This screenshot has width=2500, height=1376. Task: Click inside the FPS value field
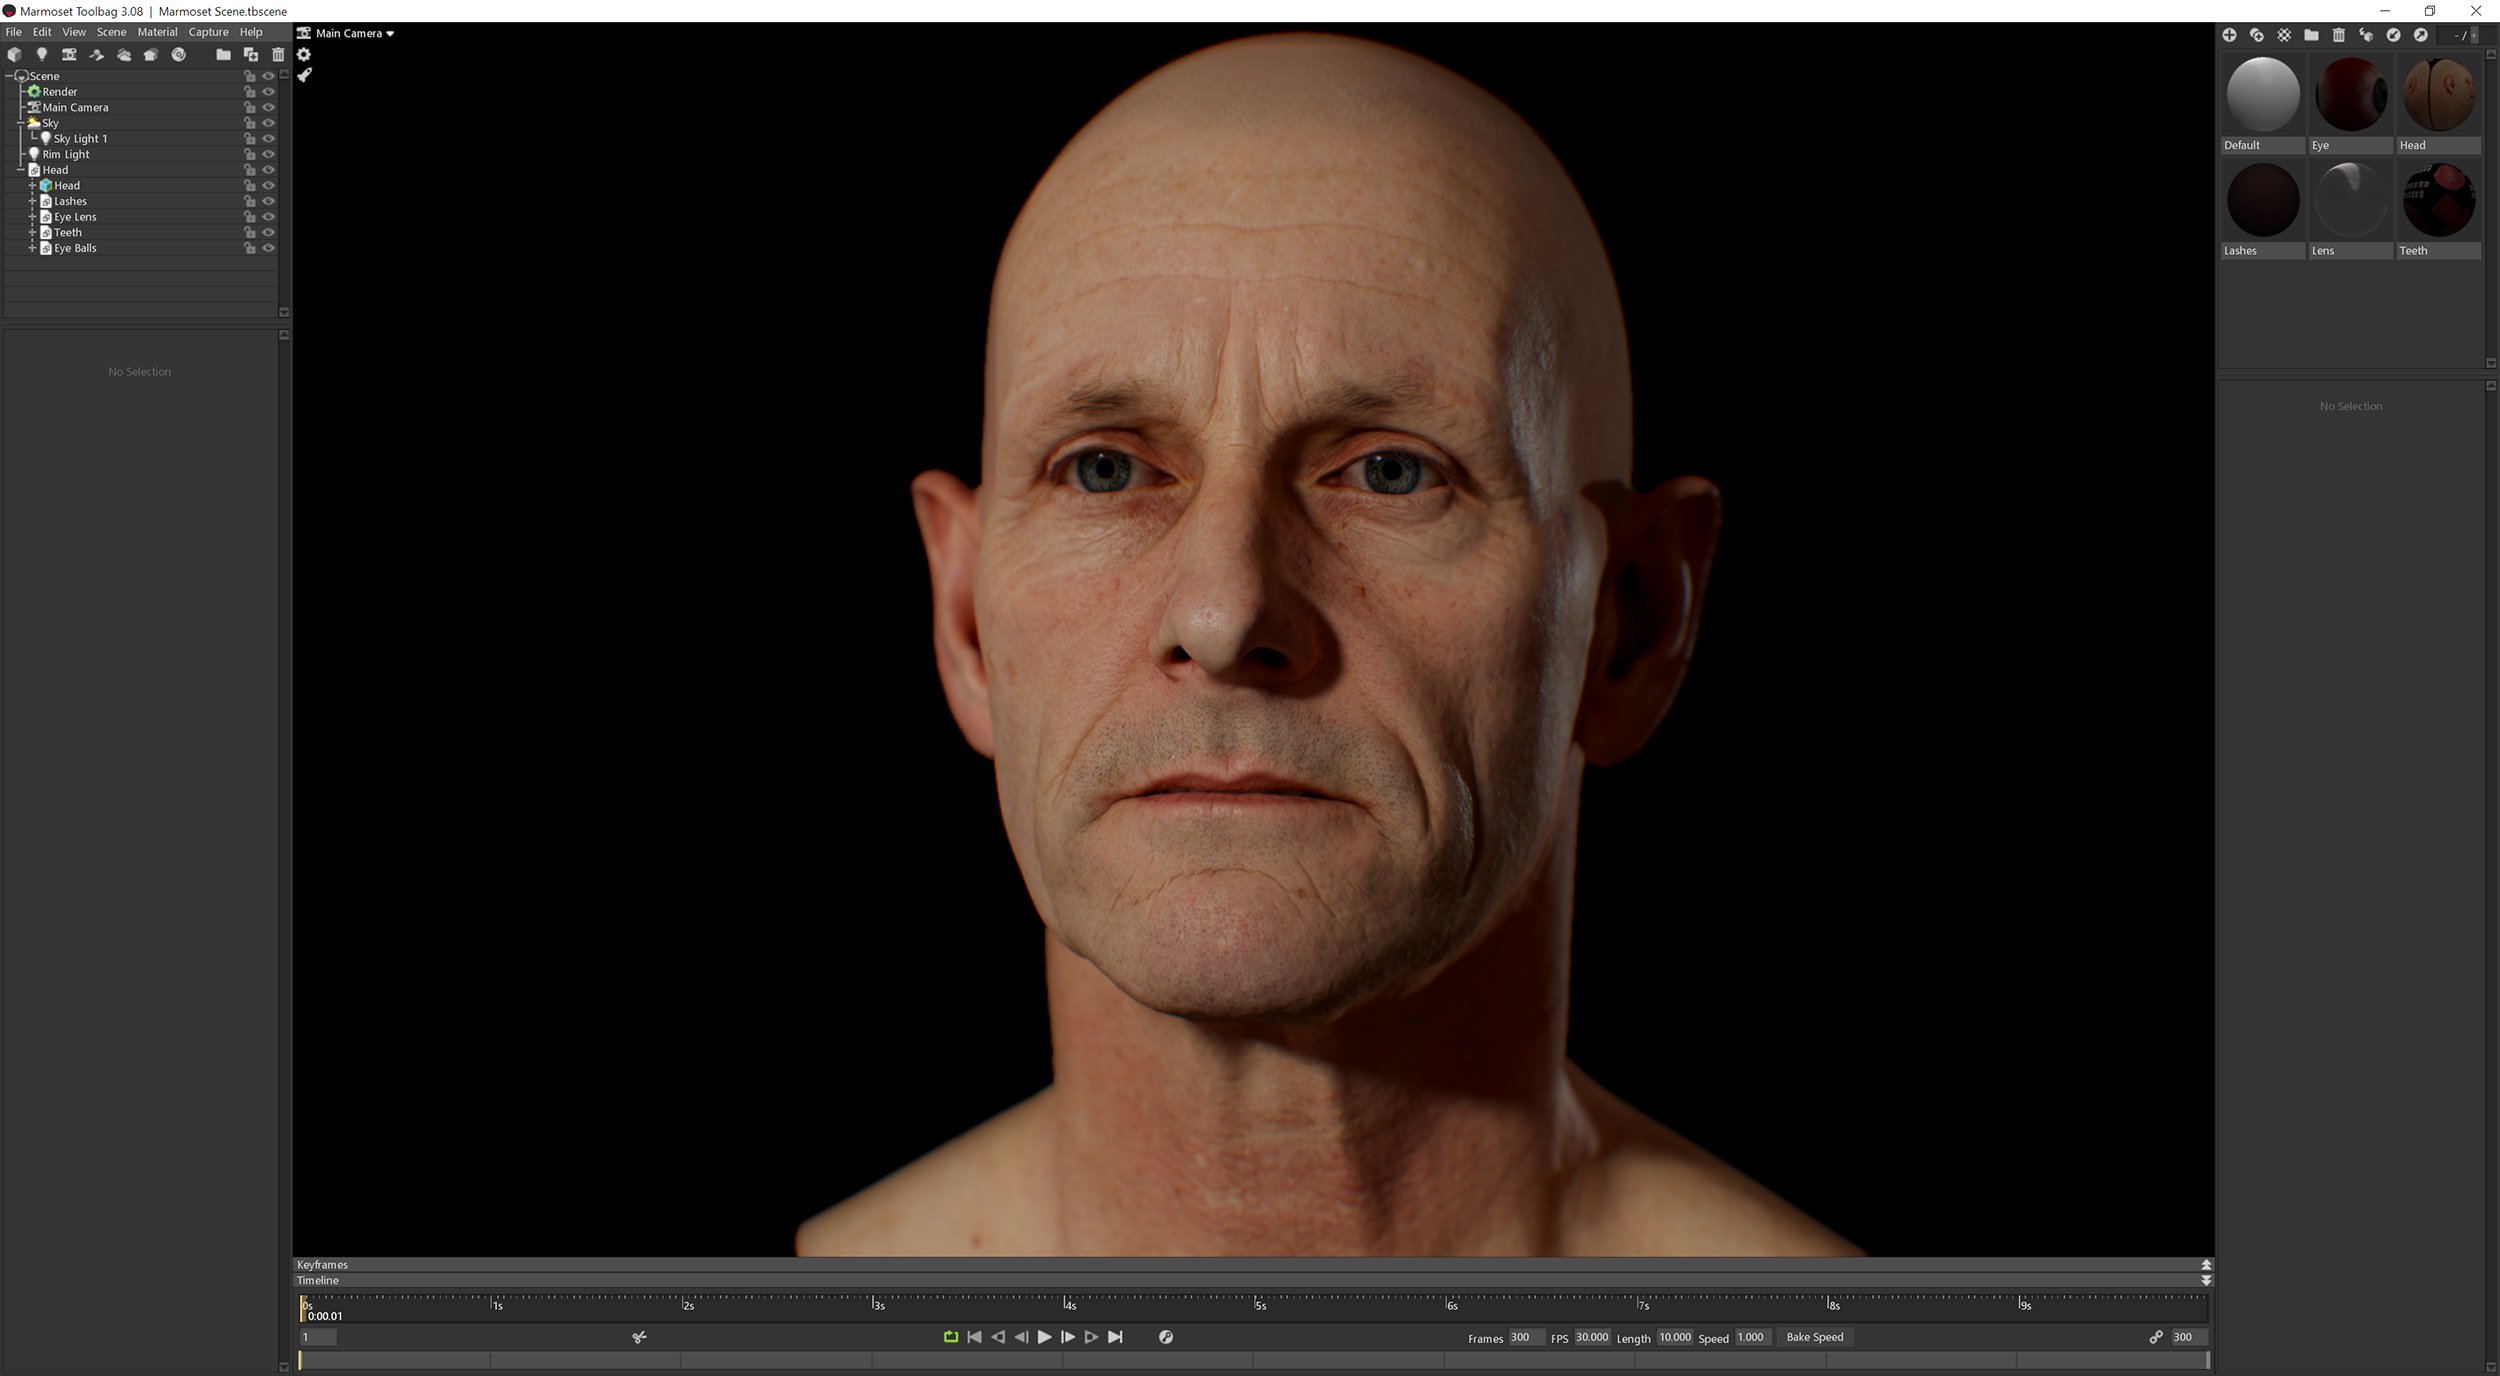1592,1337
